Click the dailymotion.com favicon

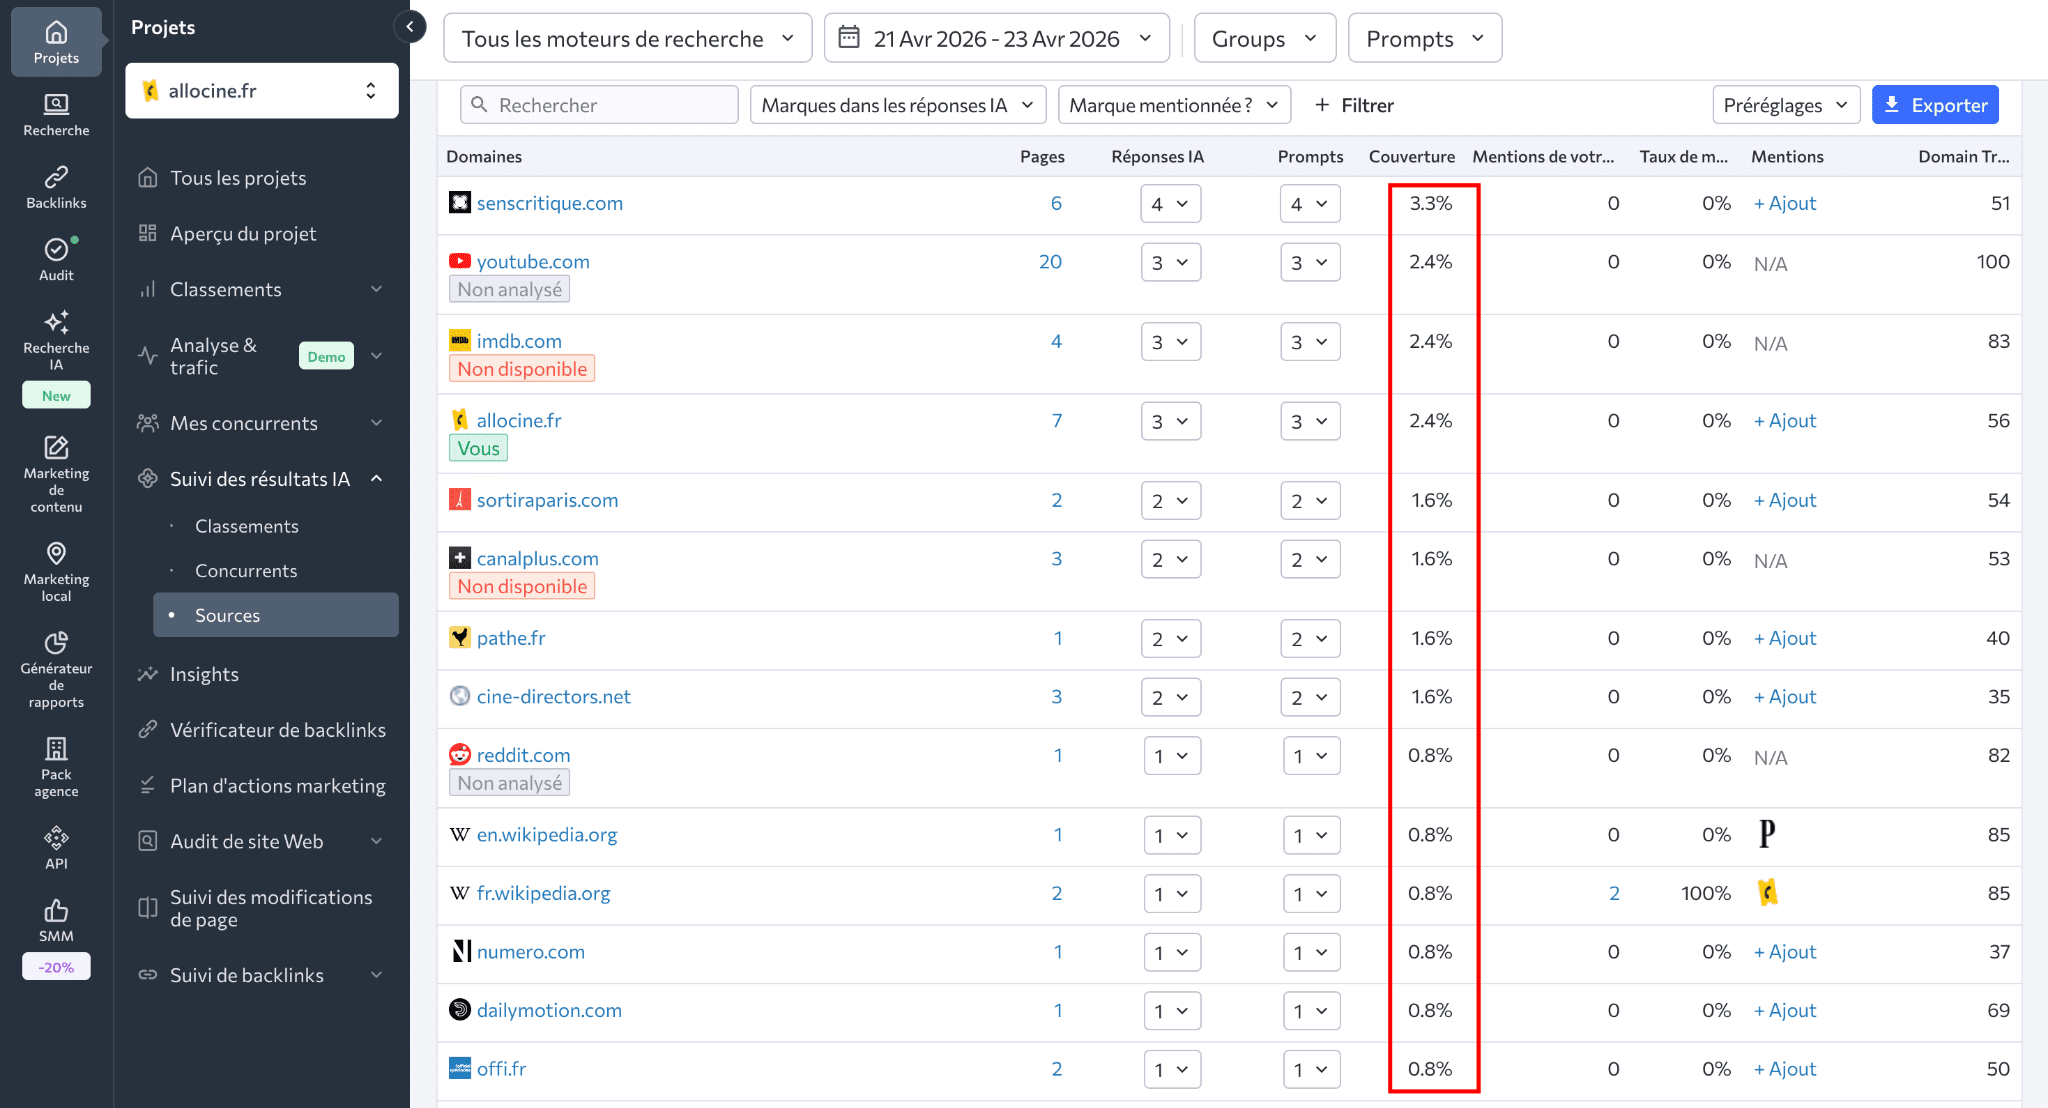(x=460, y=1010)
